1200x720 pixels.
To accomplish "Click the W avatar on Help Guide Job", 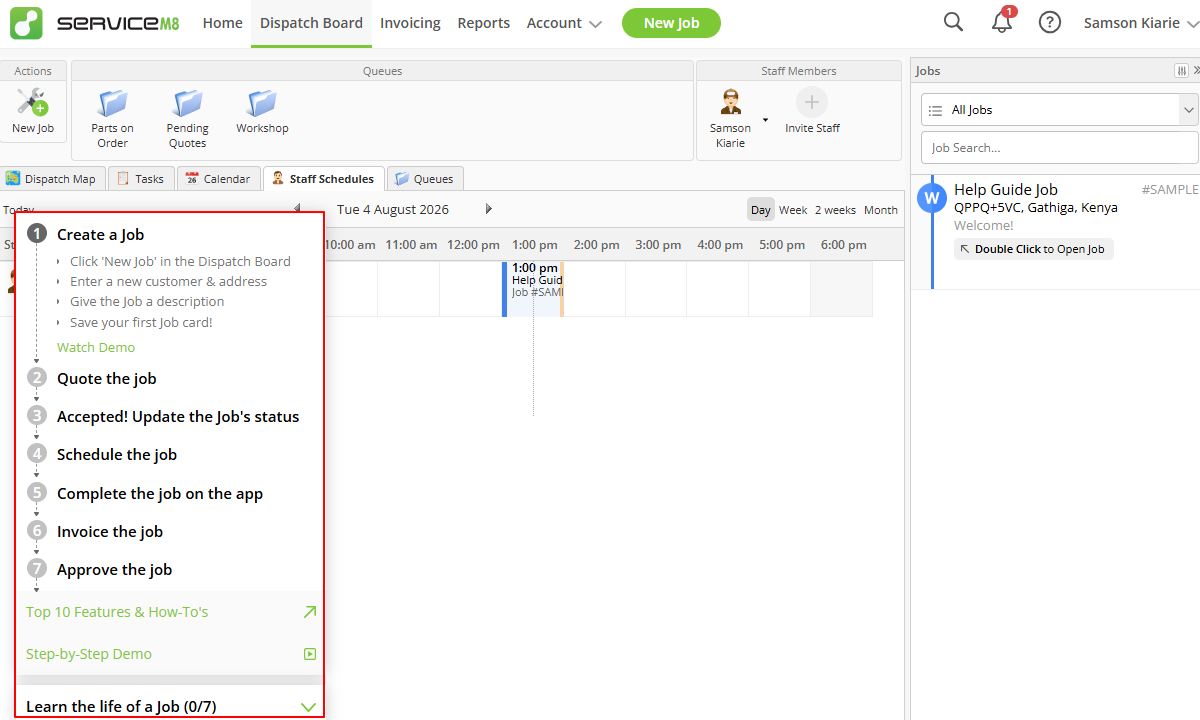I will point(932,198).
